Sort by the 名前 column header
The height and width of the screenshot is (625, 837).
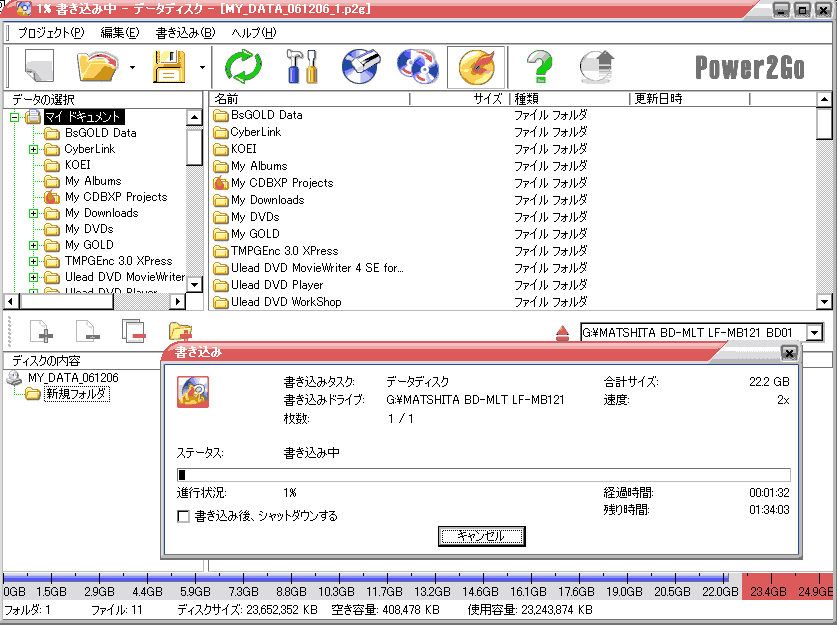coord(309,99)
